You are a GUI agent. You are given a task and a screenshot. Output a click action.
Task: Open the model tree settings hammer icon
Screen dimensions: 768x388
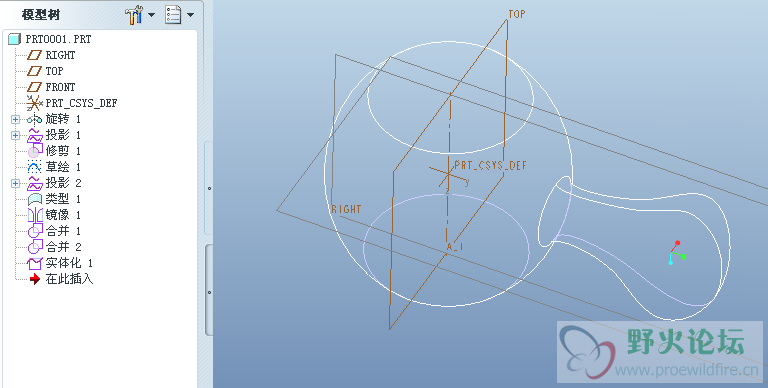(x=133, y=15)
